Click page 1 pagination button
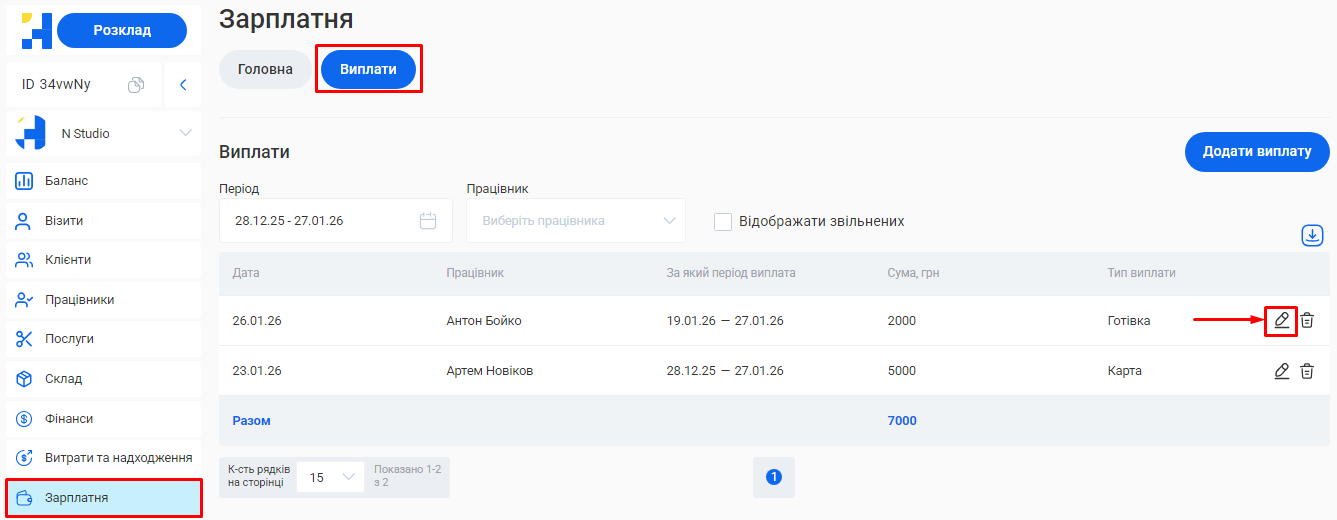 click(x=773, y=478)
